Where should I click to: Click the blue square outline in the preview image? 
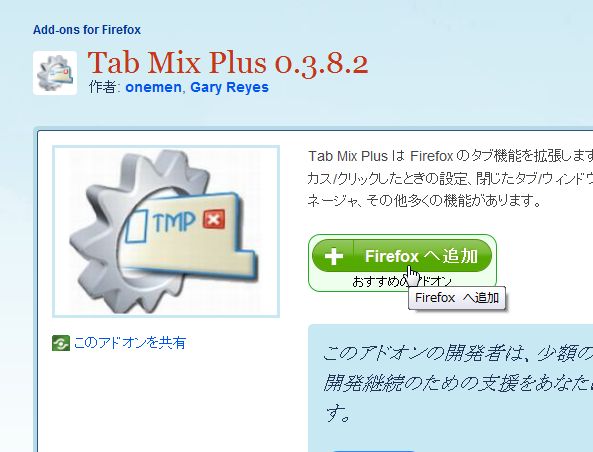136,226
